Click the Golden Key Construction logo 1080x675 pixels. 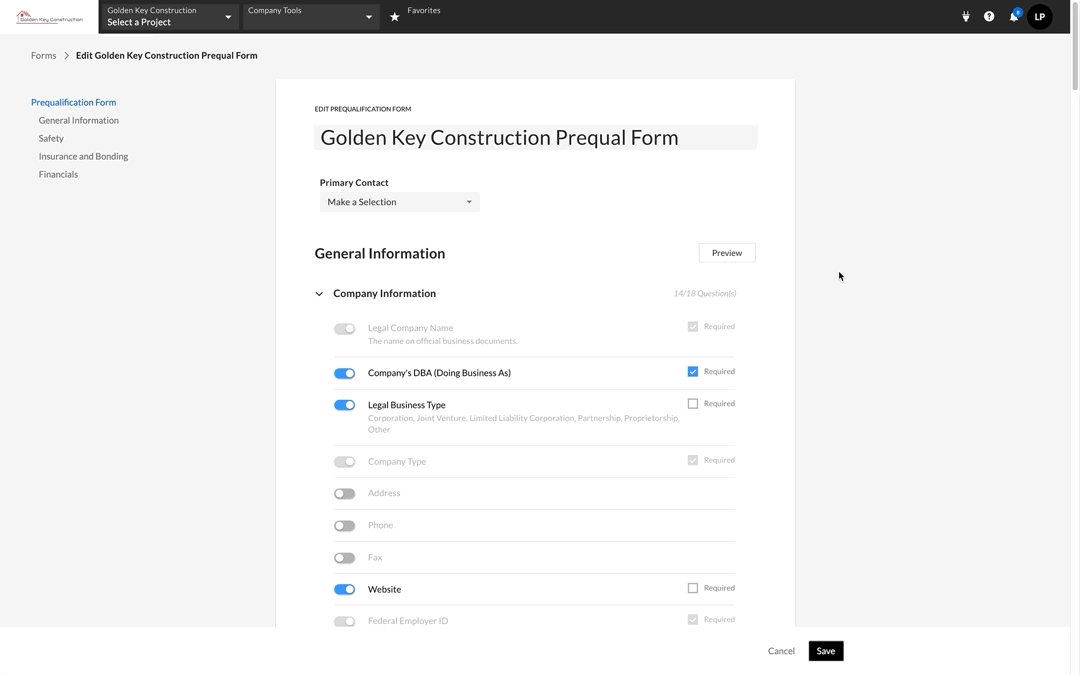(50, 17)
